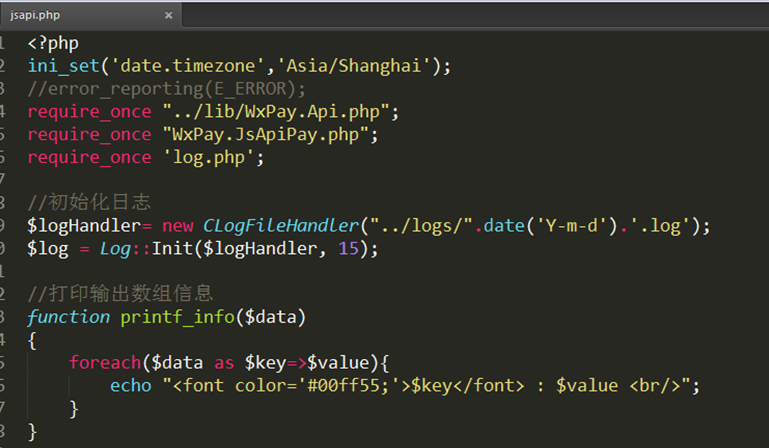This screenshot has width=769, height=448.
Task: Click the Log class name
Action: tap(115, 249)
